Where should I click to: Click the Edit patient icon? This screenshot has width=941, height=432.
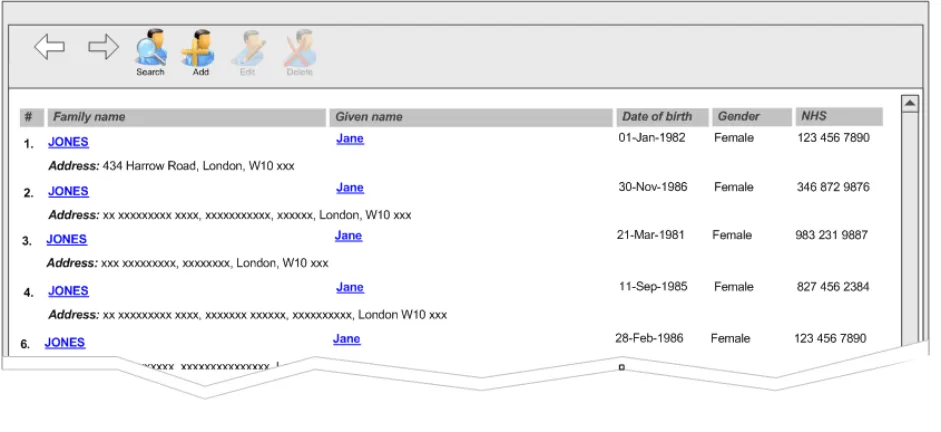(248, 48)
